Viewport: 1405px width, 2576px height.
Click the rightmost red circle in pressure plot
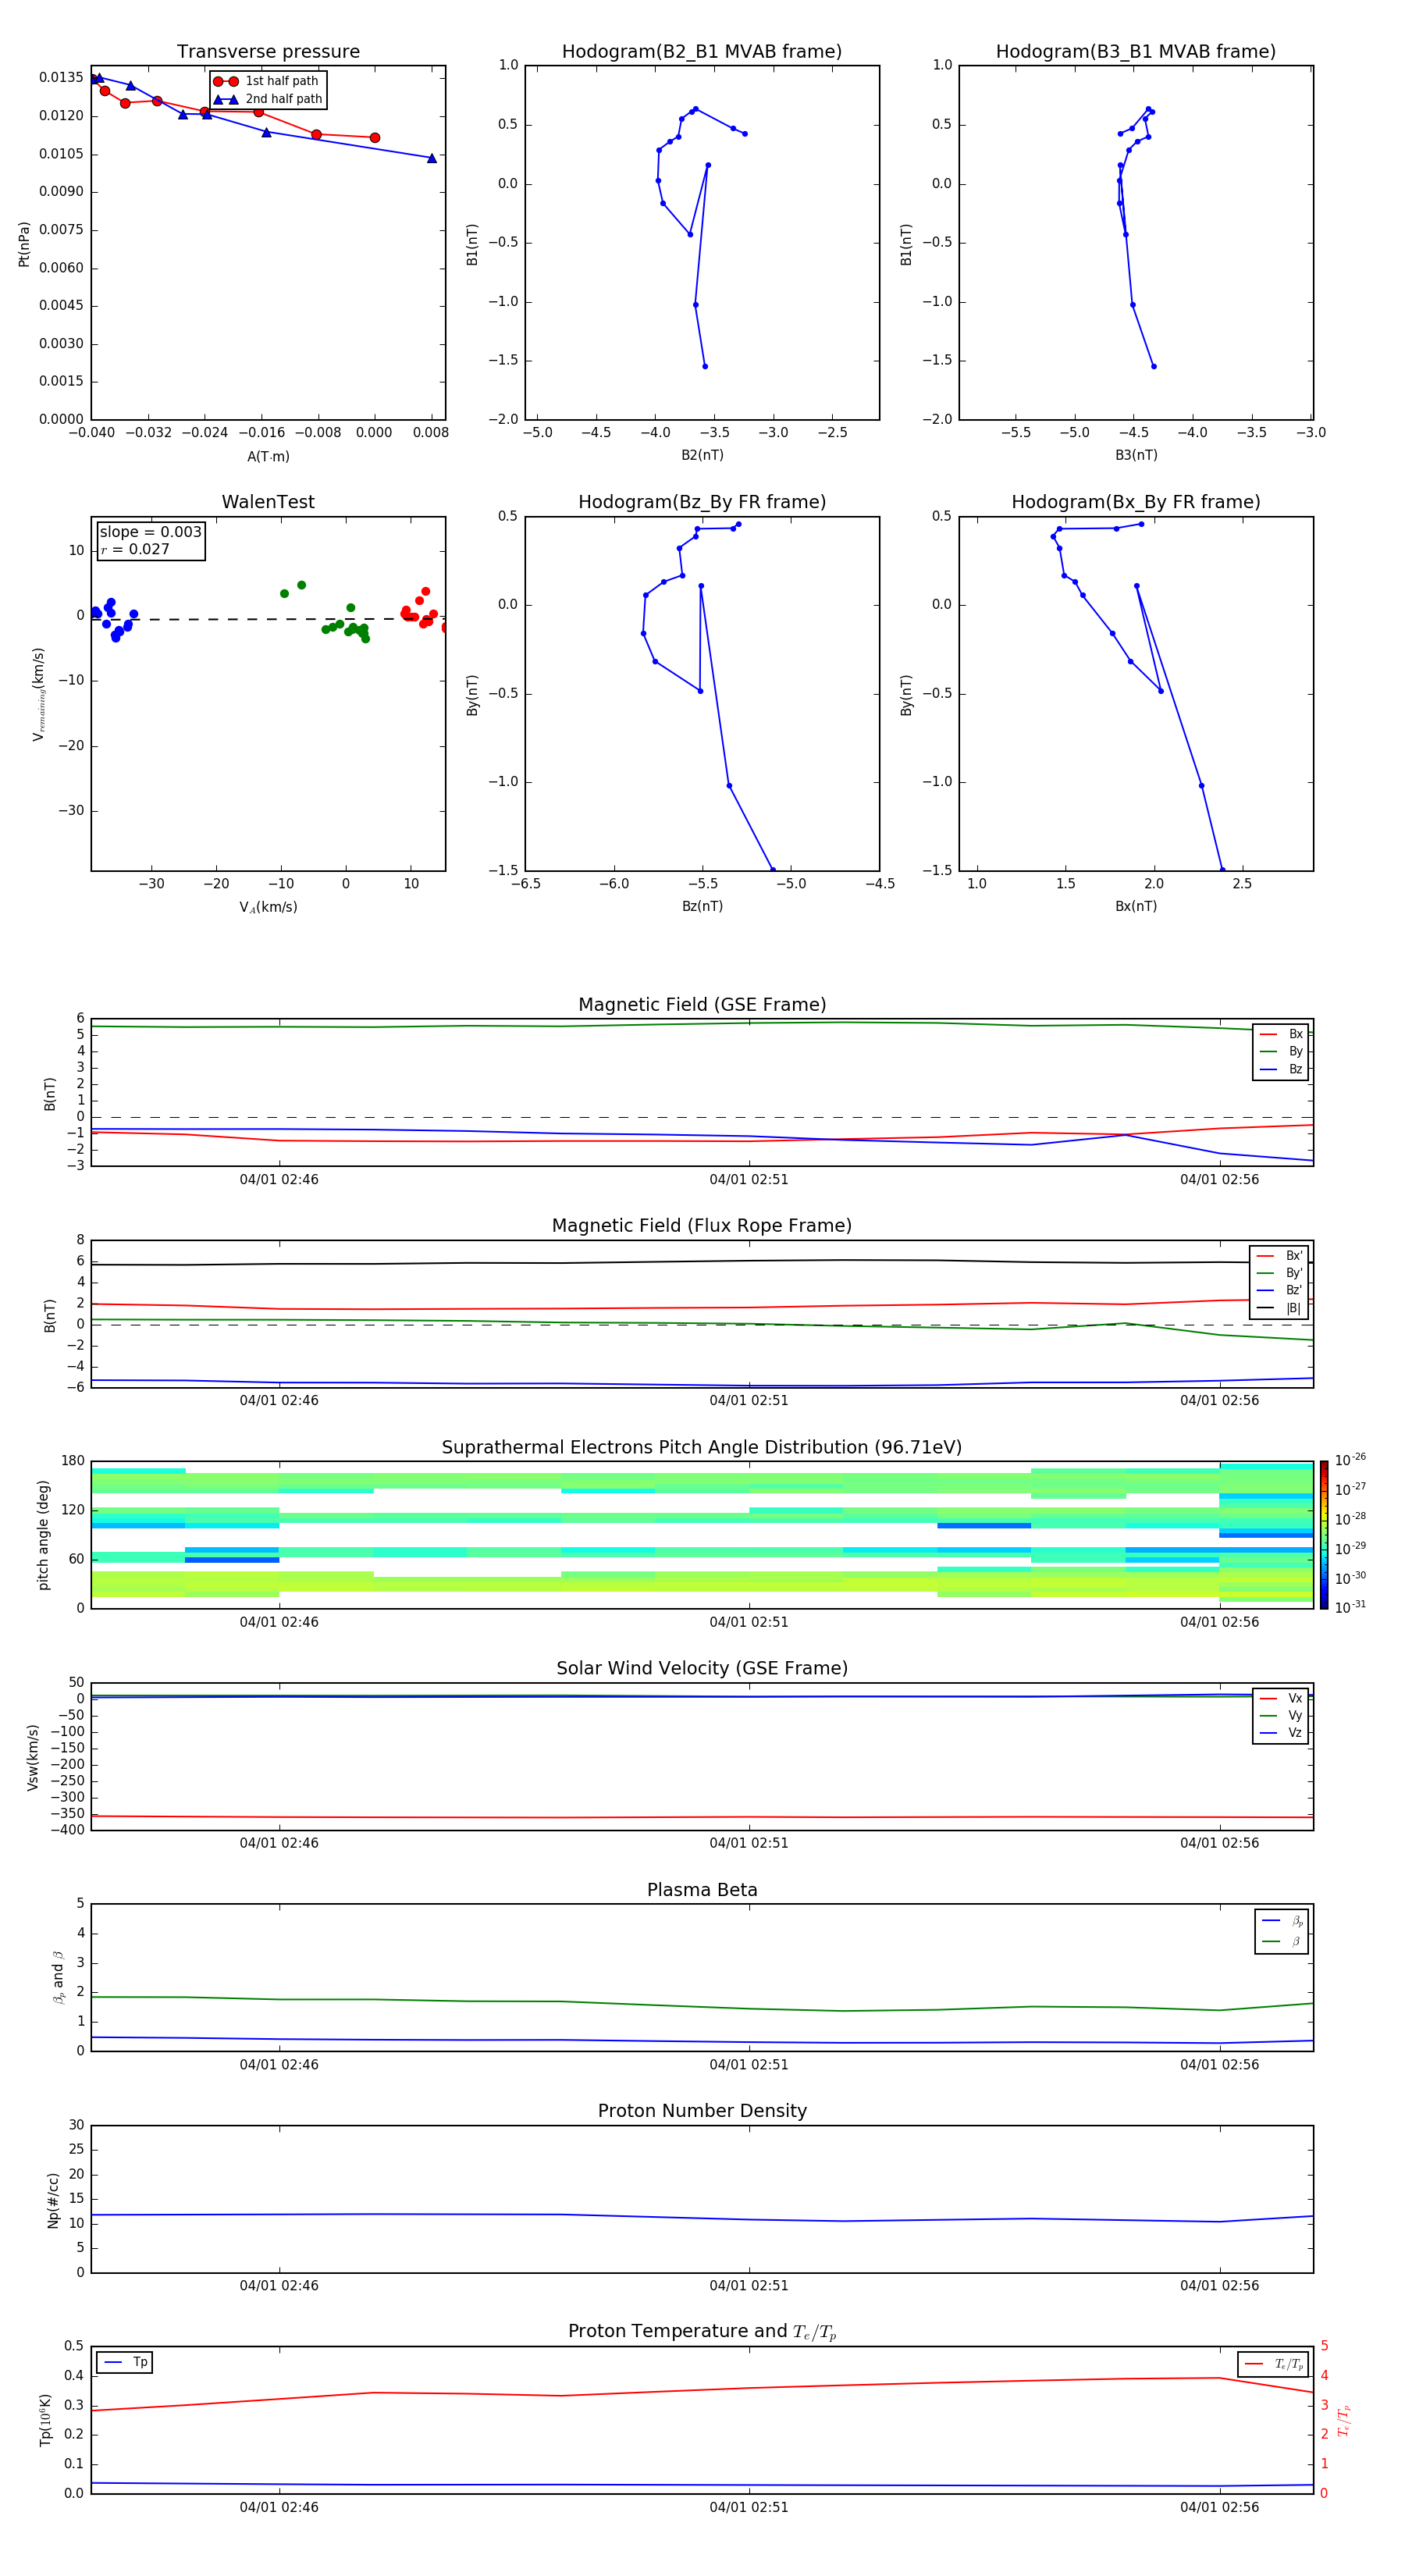[375, 138]
